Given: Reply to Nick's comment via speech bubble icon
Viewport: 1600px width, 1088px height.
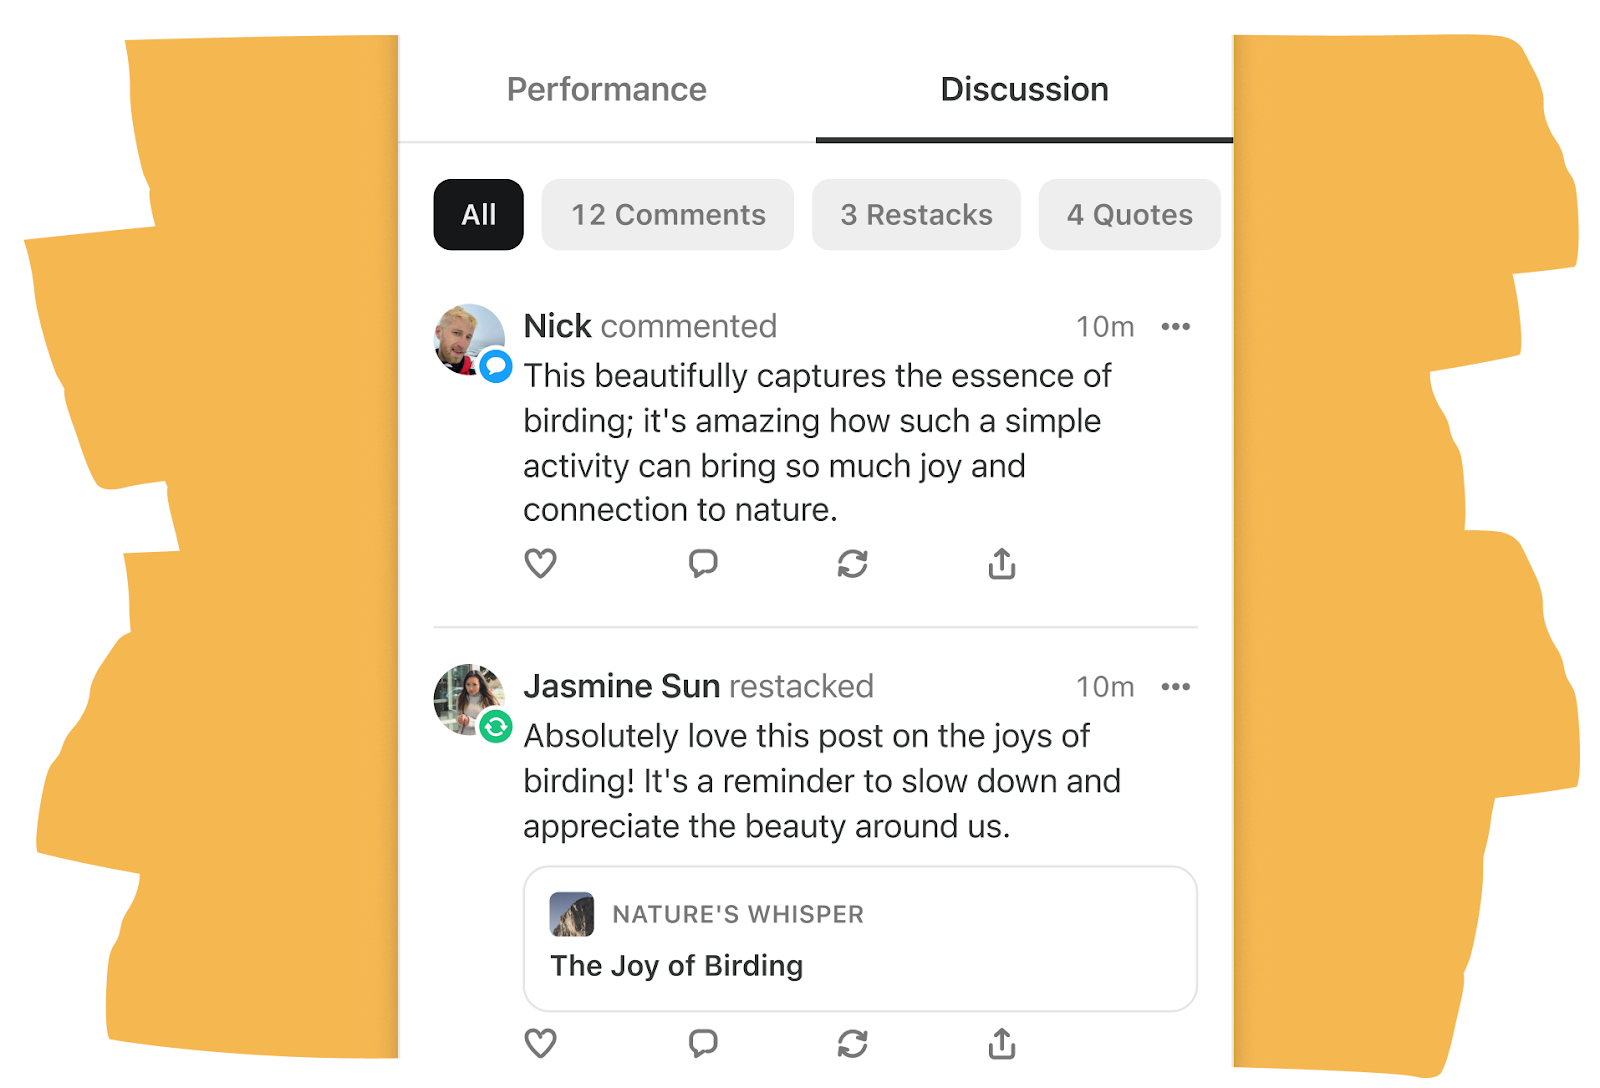Looking at the screenshot, I should pos(703,563).
